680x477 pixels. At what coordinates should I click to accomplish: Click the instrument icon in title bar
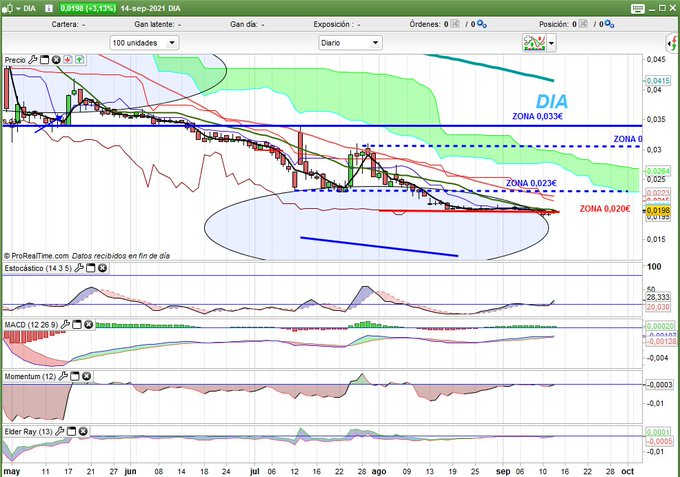[7, 8]
